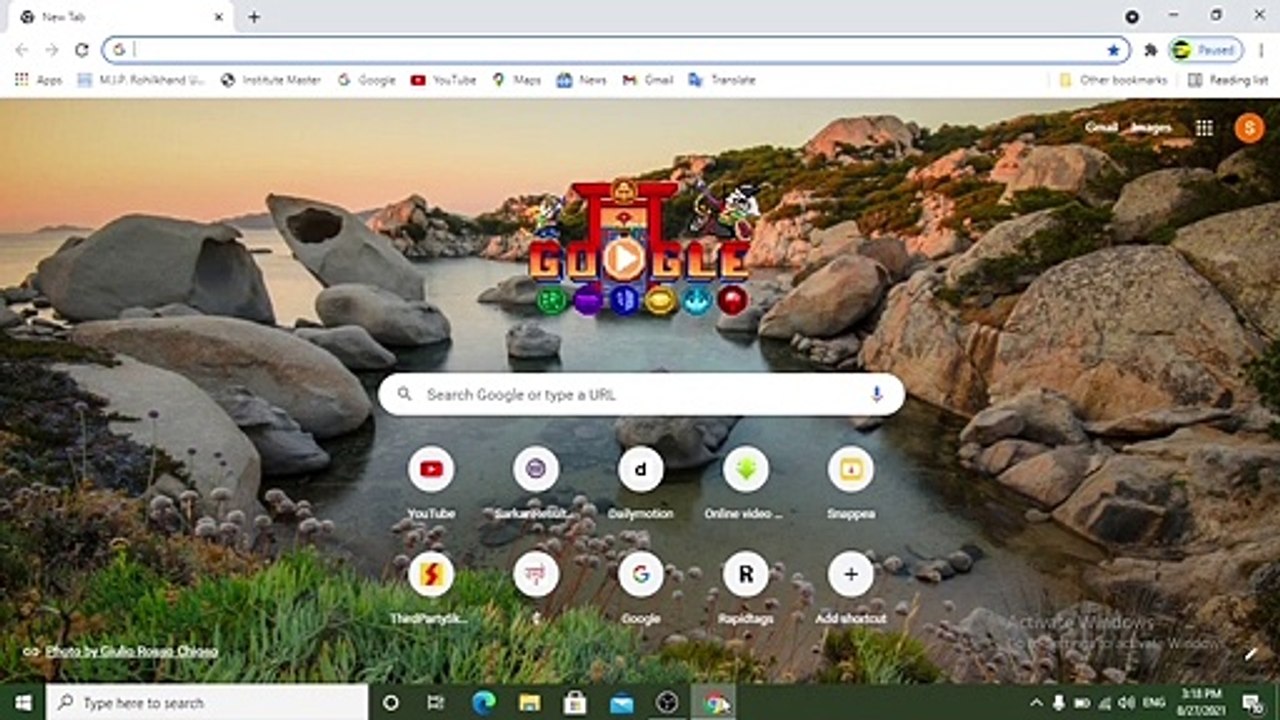The width and height of the screenshot is (1280, 720).
Task: Focus the Chrome address bar
Action: coord(616,50)
